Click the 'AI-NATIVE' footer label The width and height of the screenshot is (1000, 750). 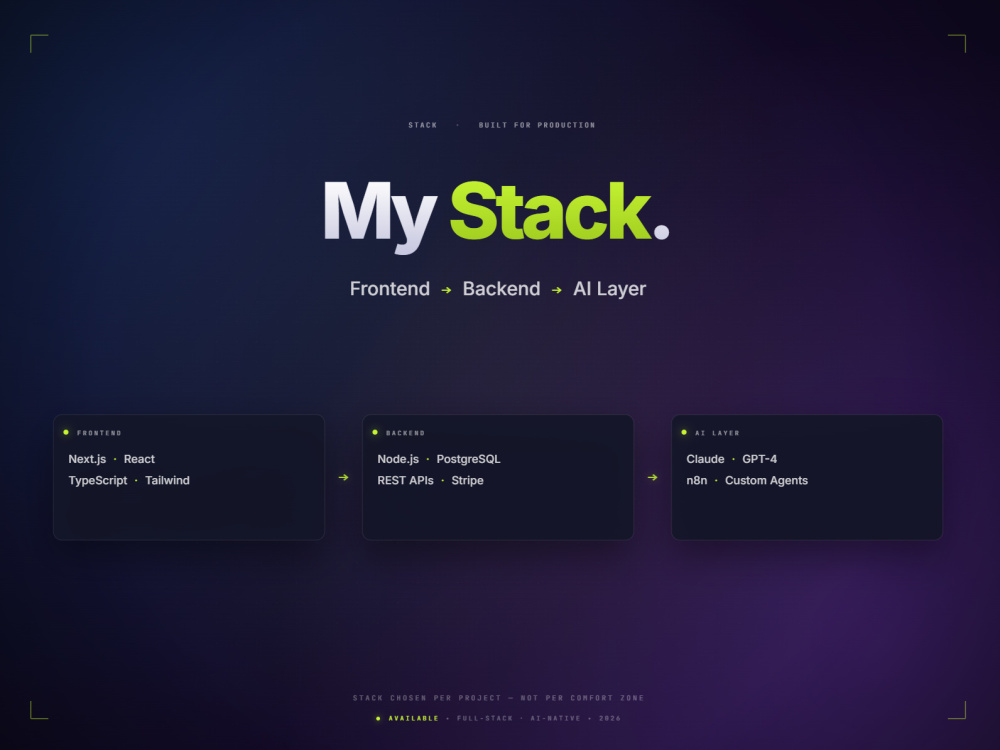[555, 718]
